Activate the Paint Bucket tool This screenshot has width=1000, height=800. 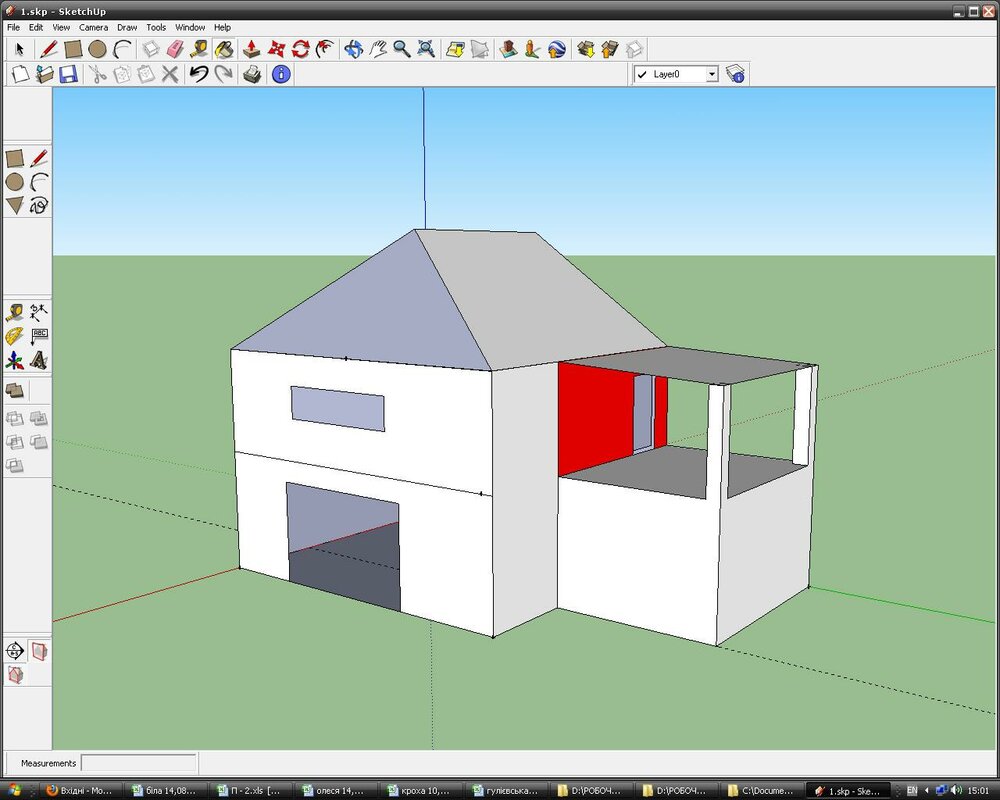(224, 49)
